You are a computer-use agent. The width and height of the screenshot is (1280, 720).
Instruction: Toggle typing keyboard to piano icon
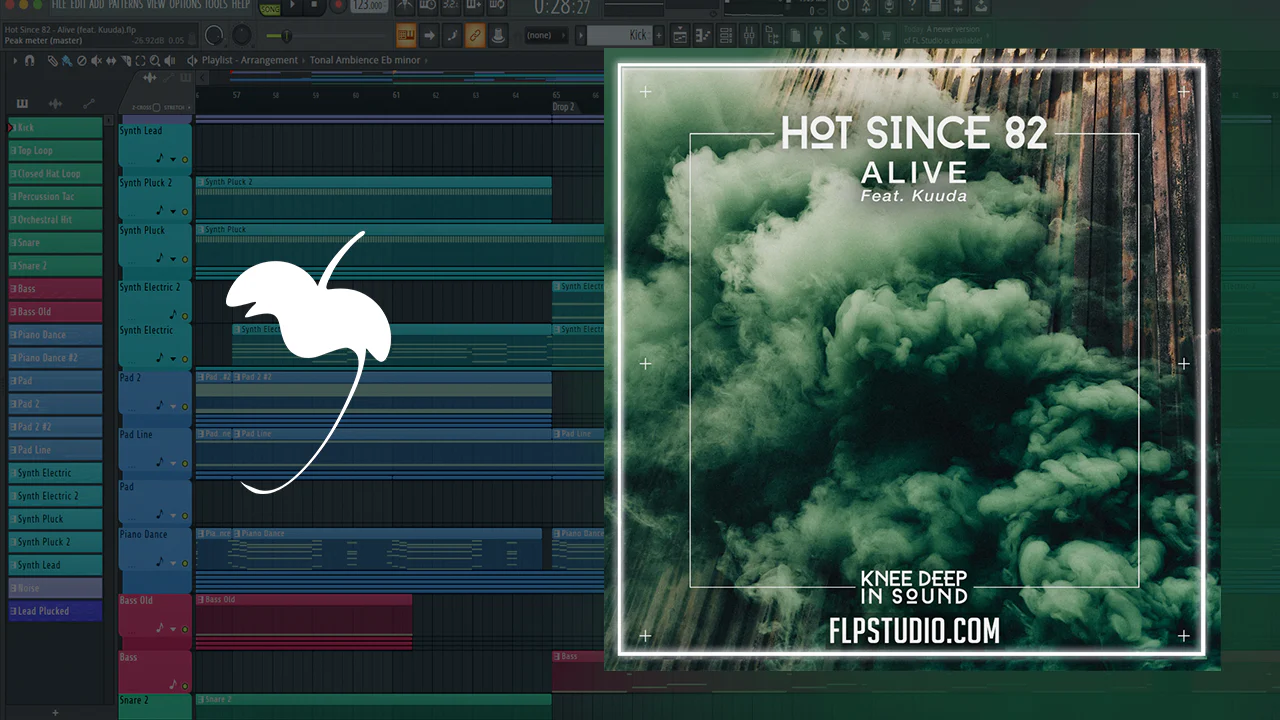click(406, 35)
